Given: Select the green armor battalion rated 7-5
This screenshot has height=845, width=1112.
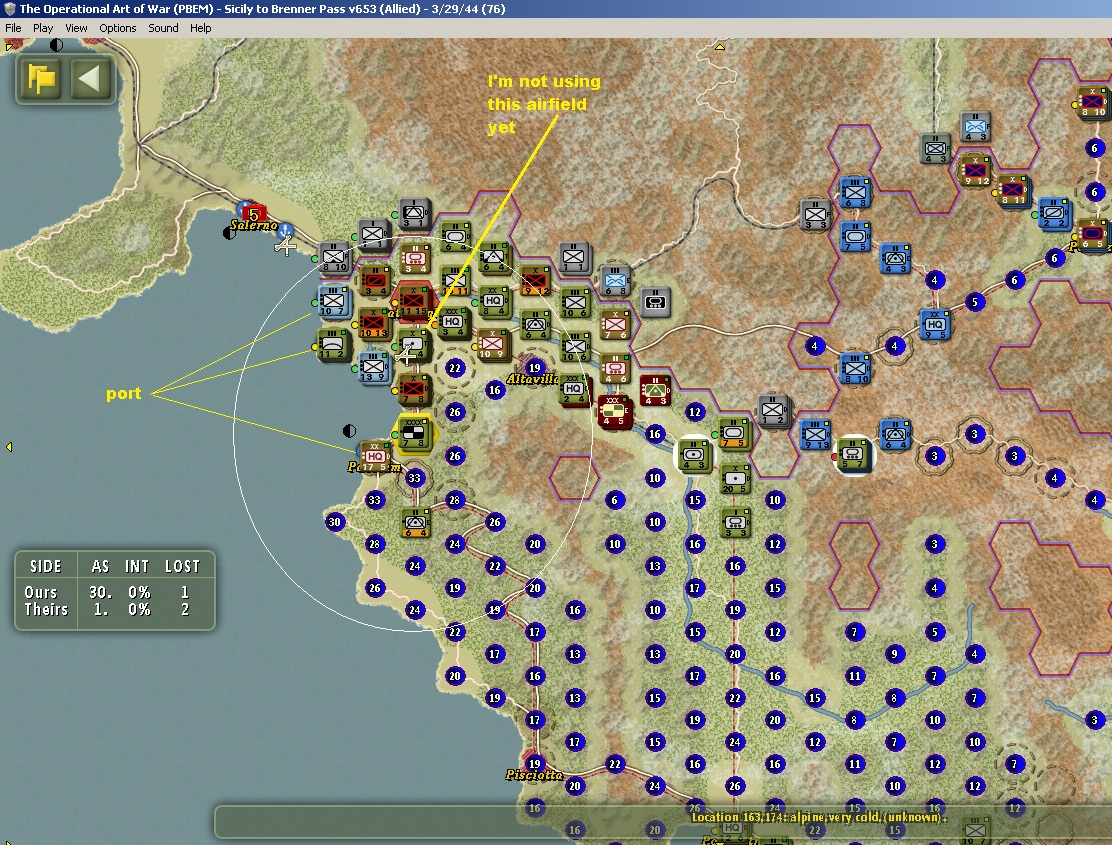Looking at the screenshot, I should tap(733, 433).
